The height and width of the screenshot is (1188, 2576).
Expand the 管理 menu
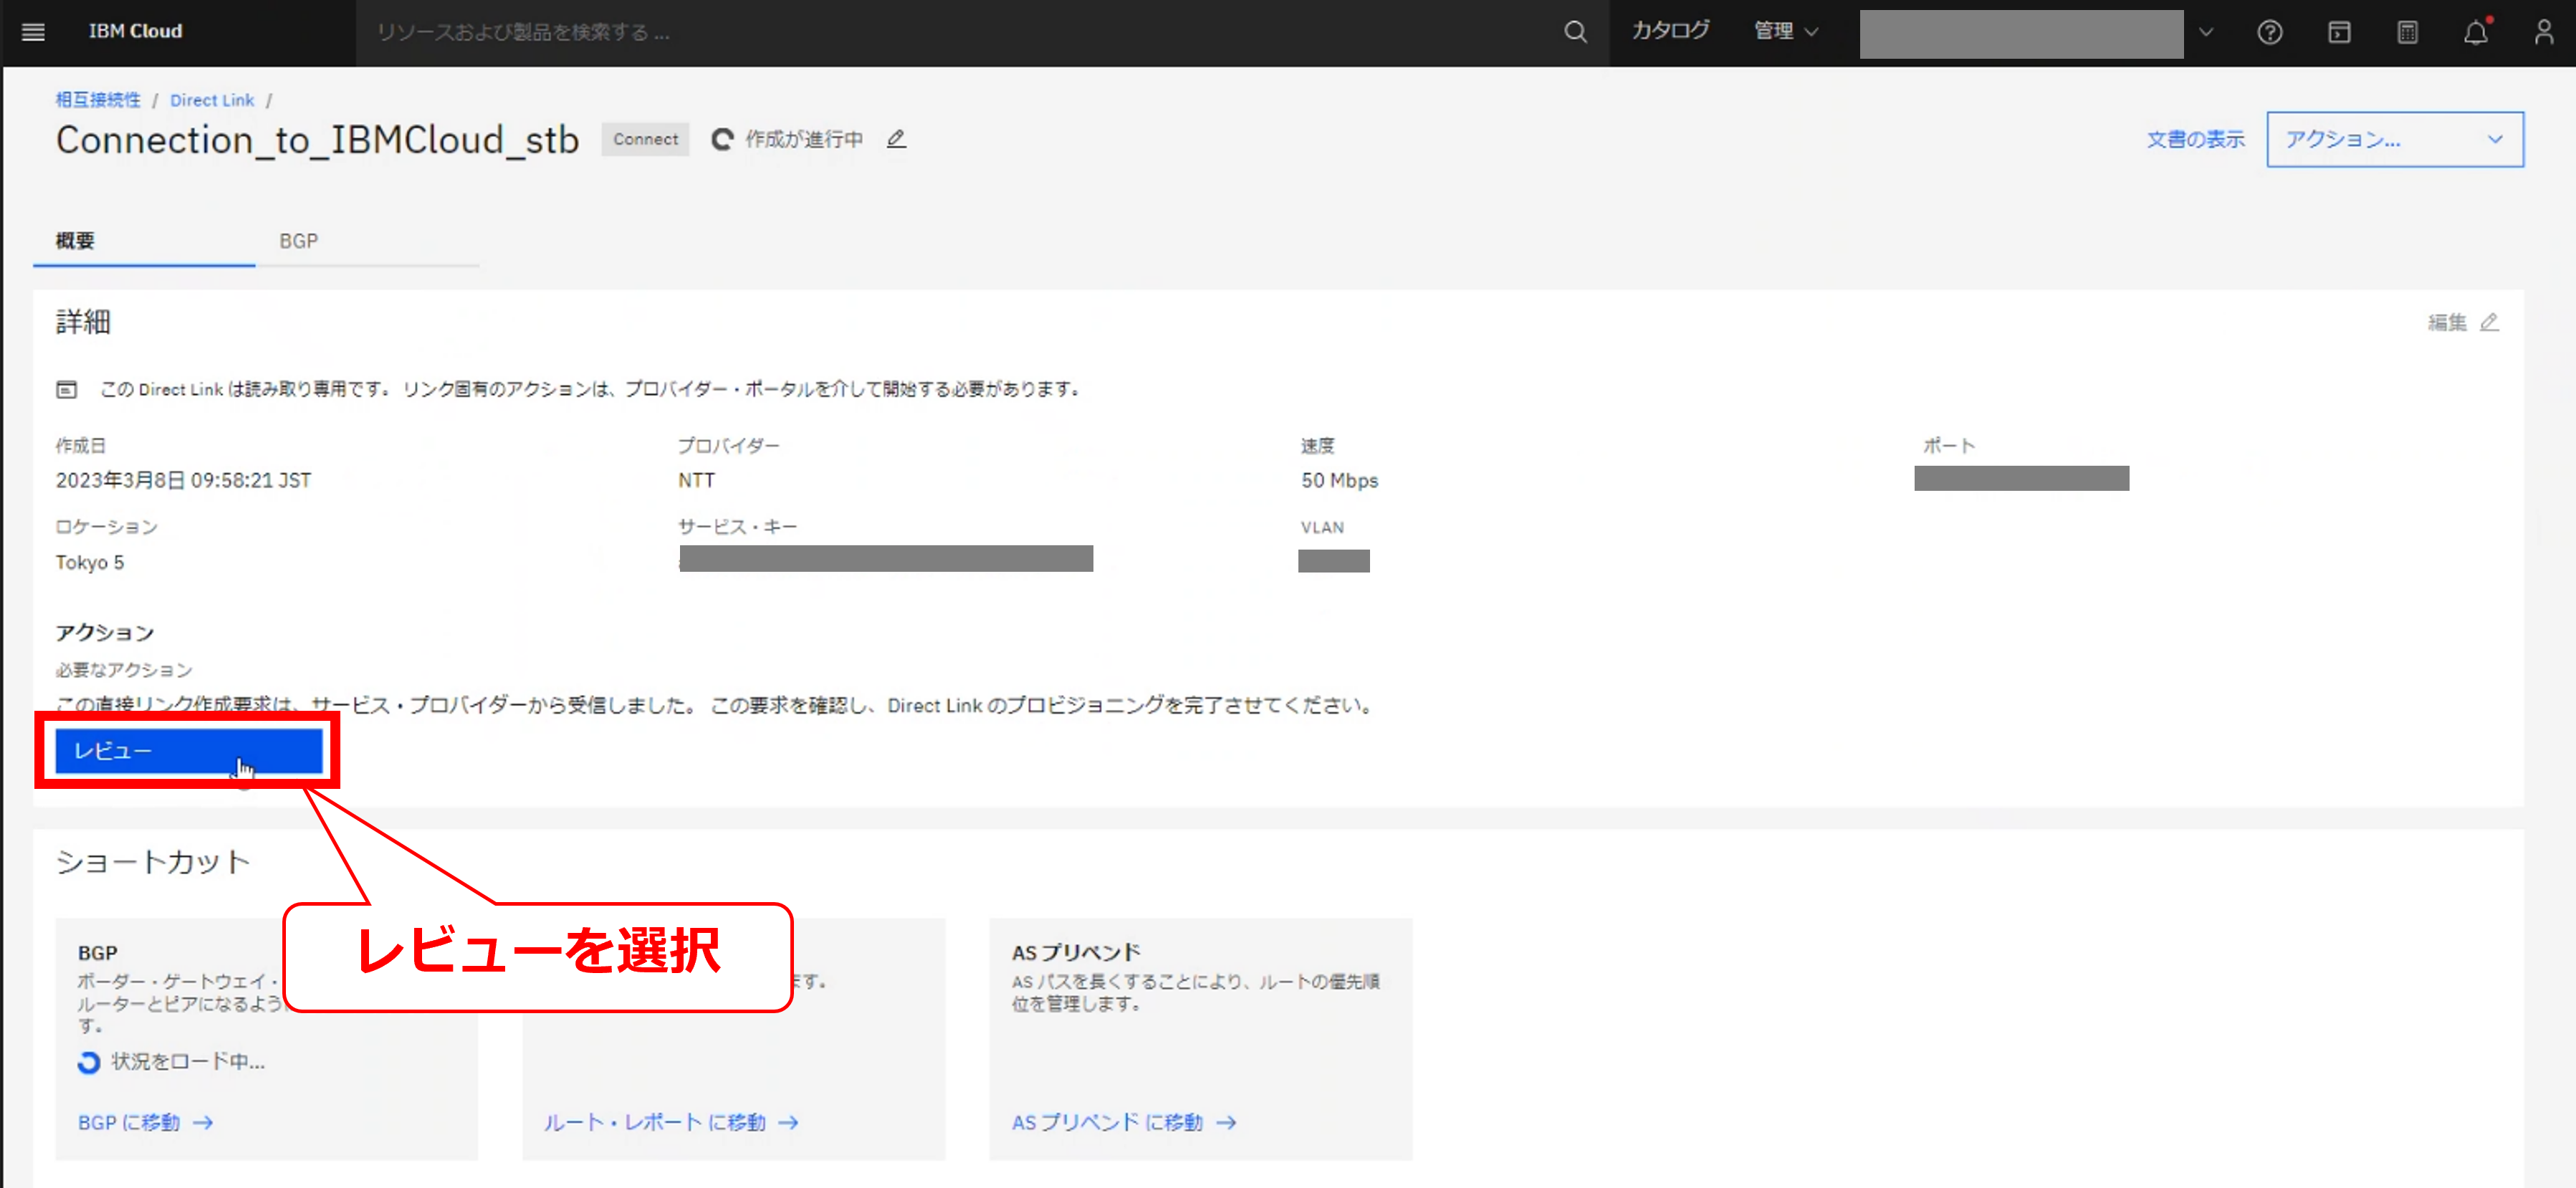coord(1785,32)
